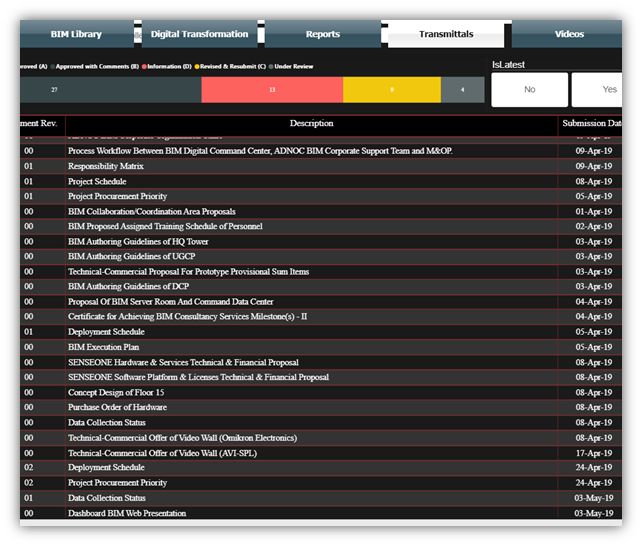Image resolution: width=642 pixels, height=546 pixels.
Task: Open the Reports tab
Action: pyautogui.click(x=322, y=34)
